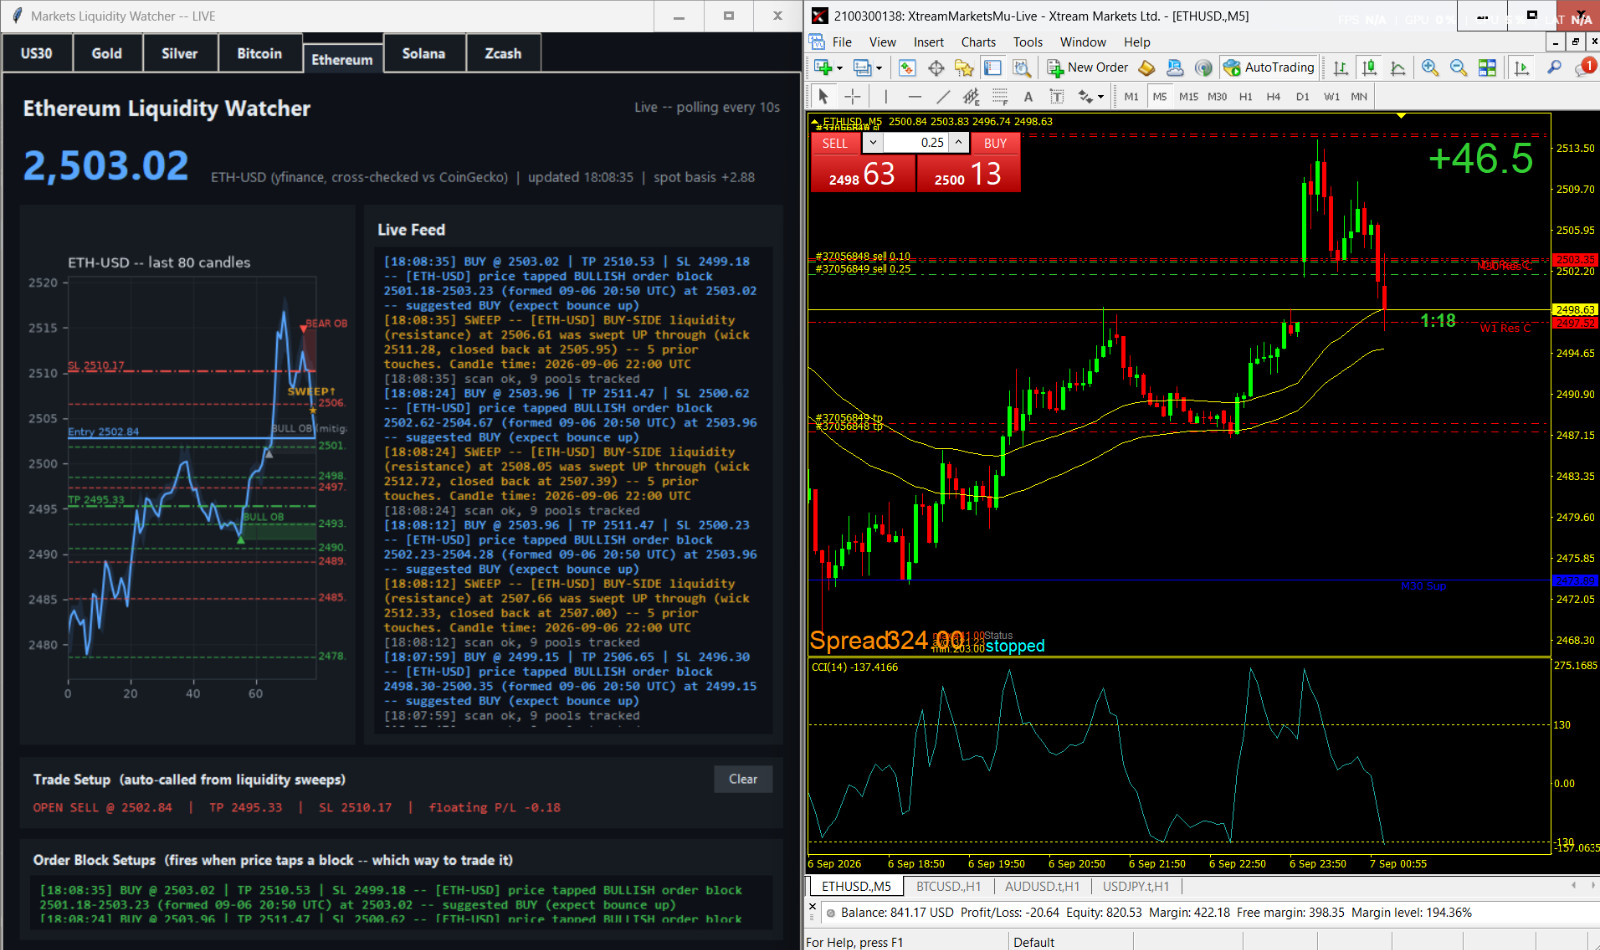
Task: Click the lot size 0.25 field
Action: point(916,143)
